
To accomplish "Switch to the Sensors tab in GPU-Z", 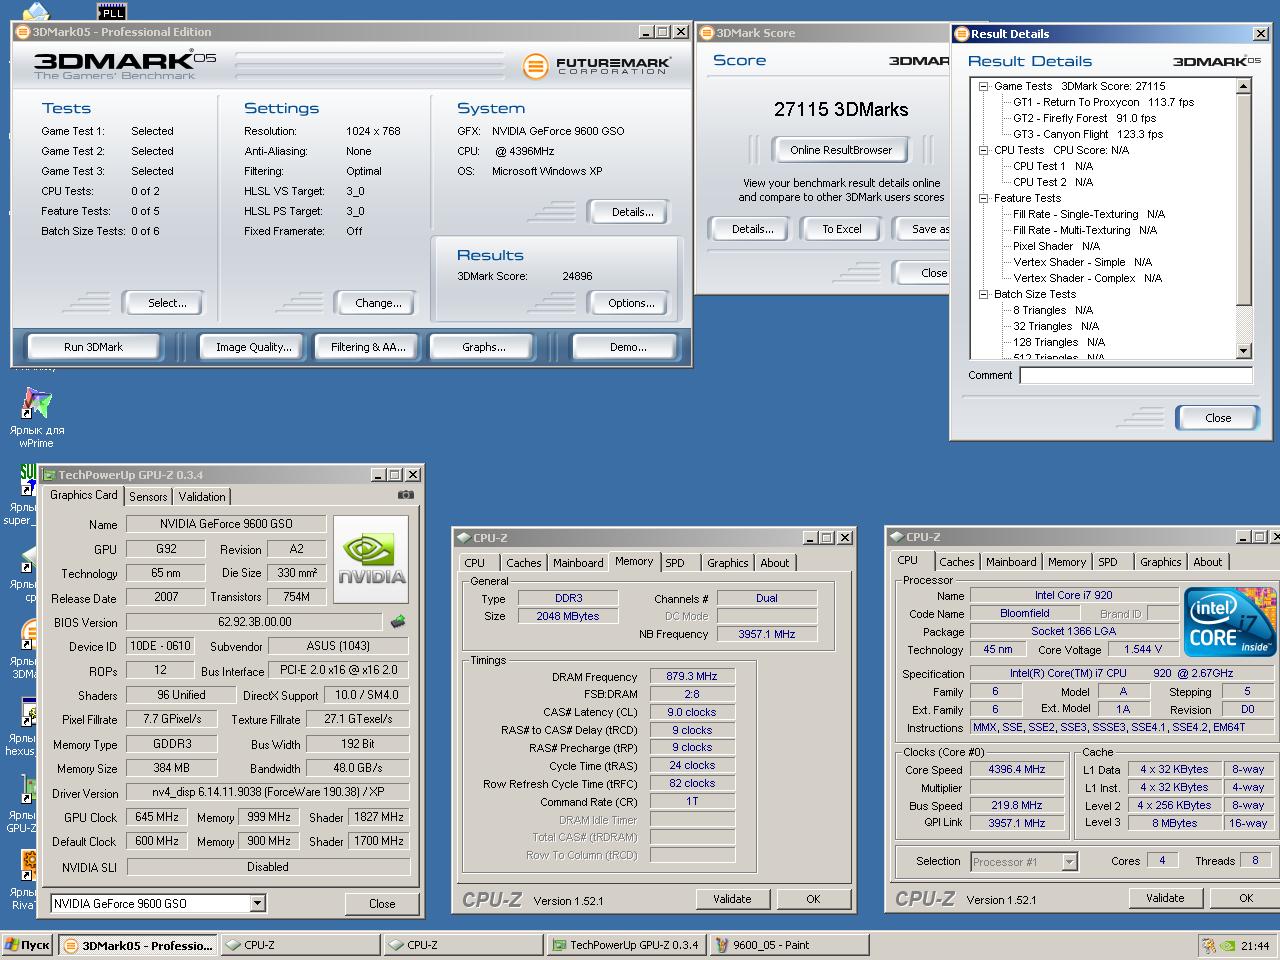I will point(148,497).
